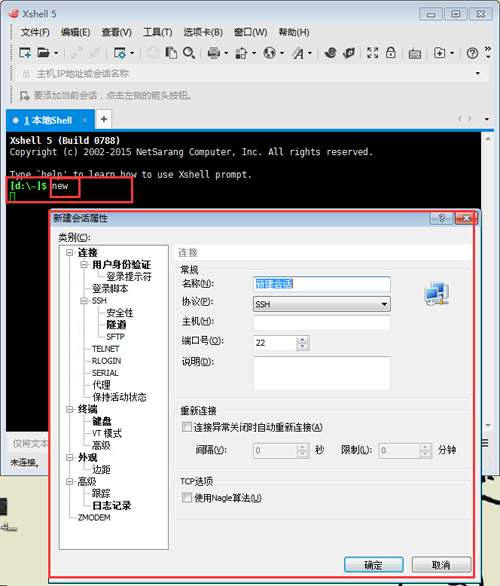Select the 本地Shell tab

pos(48,120)
